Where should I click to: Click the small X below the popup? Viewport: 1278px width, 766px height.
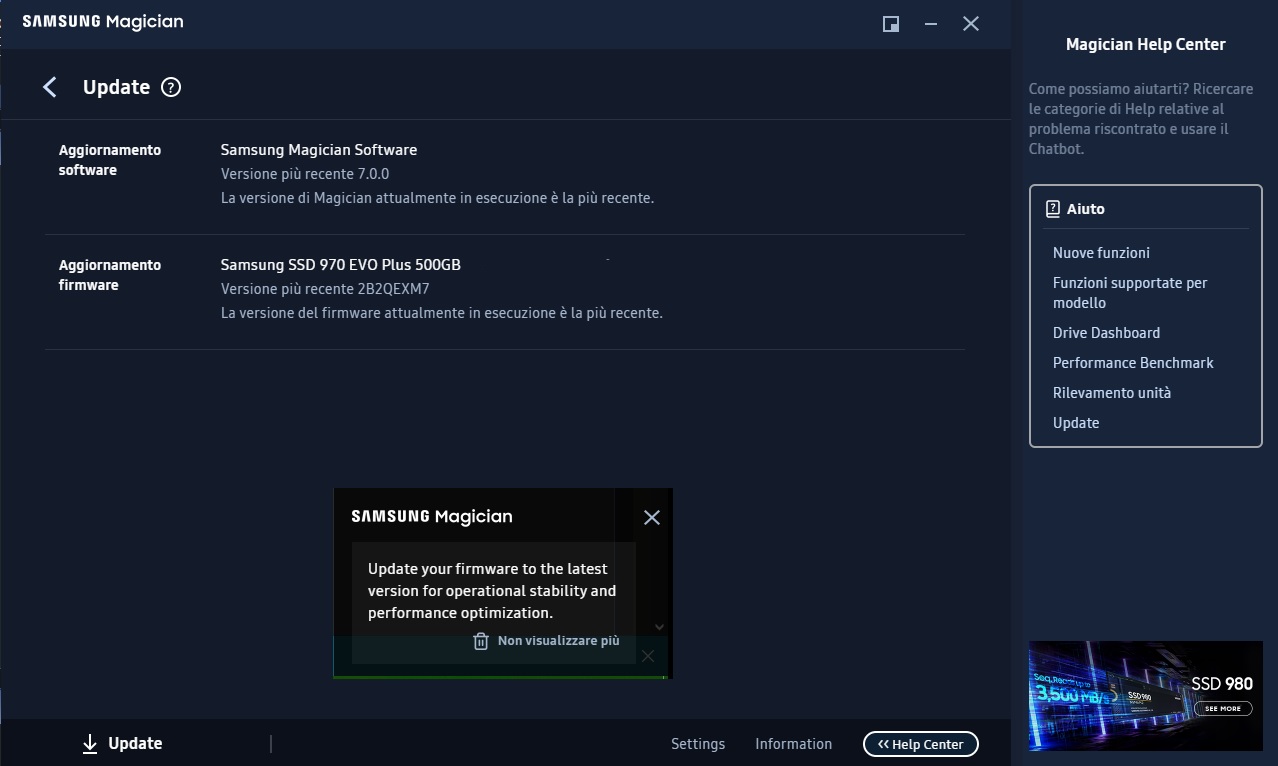point(648,656)
